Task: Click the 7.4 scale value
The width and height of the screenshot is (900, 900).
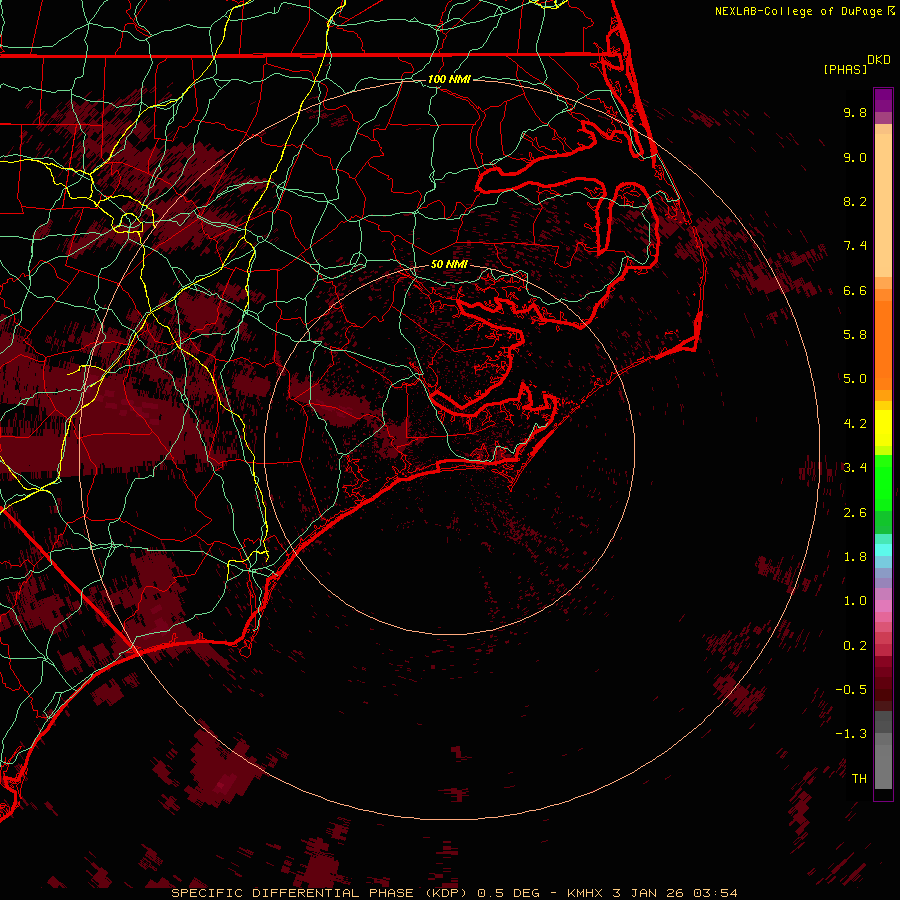Action: tap(855, 246)
